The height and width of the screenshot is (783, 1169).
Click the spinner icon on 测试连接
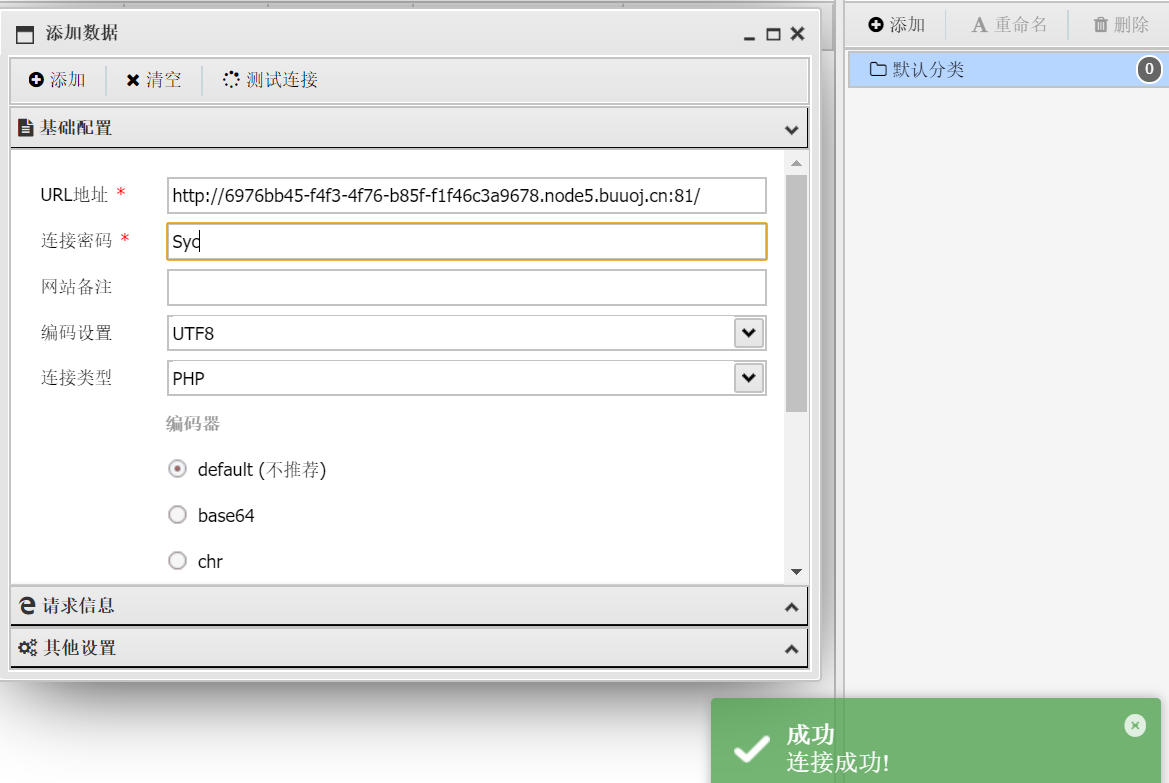[x=231, y=79]
